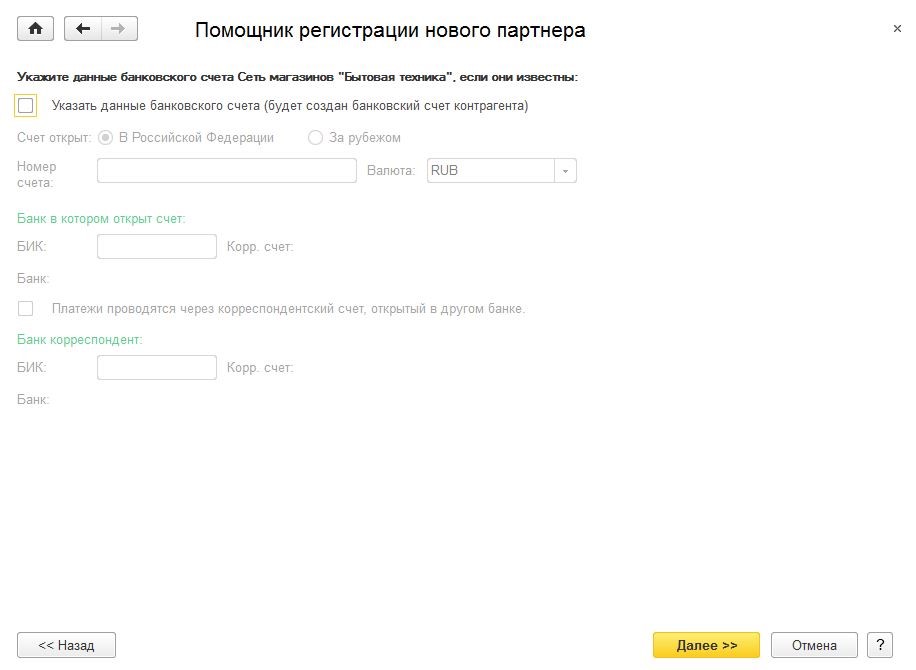Close the partner registration assistant window
The width and height of the screenshot is (916, 670).
pos(897,28)
